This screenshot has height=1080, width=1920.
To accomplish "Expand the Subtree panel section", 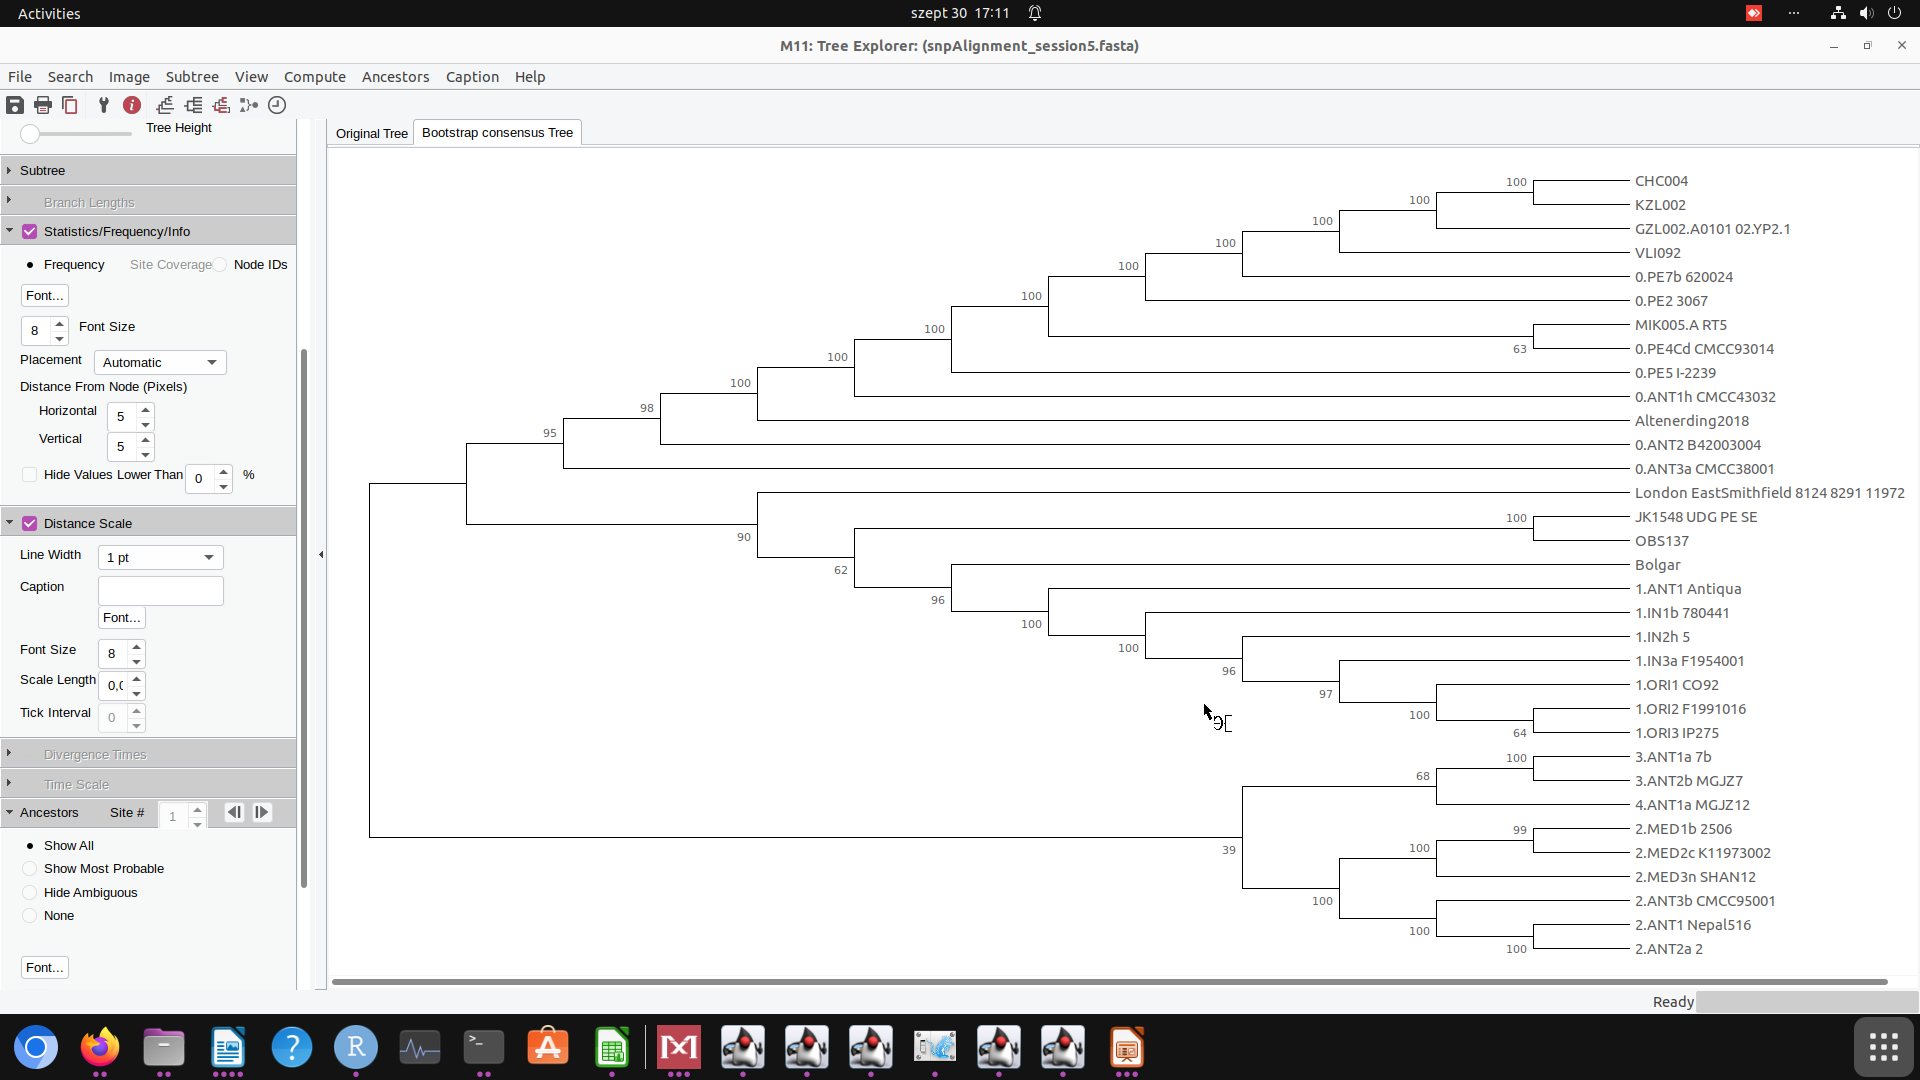I will 42,171.
